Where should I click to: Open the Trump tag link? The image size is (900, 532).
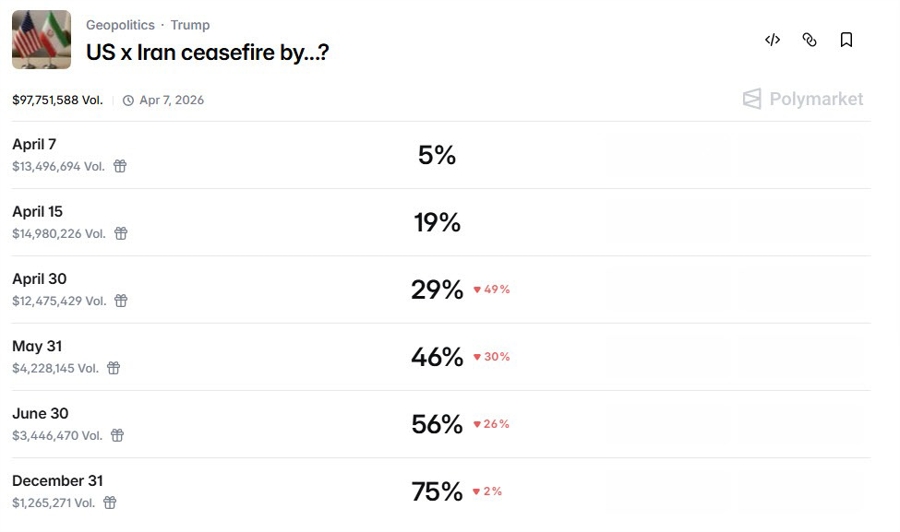pyautogui.click(x=190, y=25)
